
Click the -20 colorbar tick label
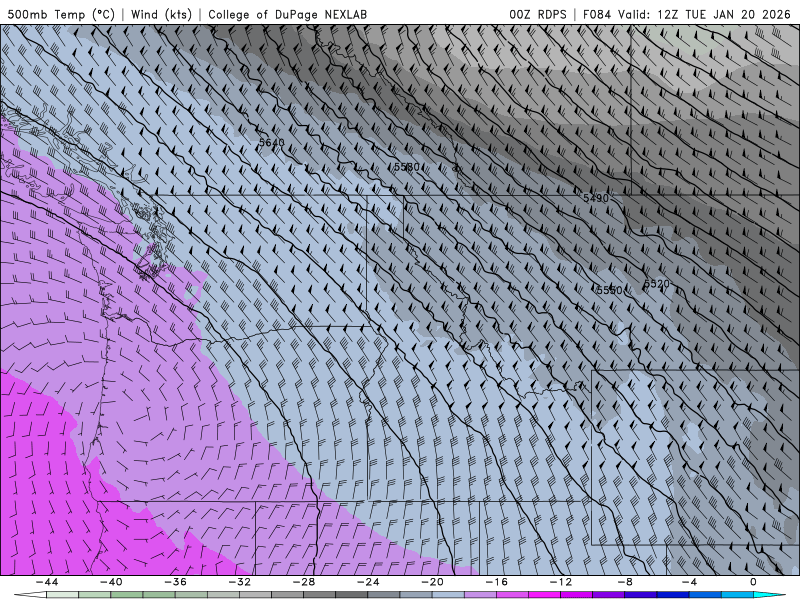(432, 582)
